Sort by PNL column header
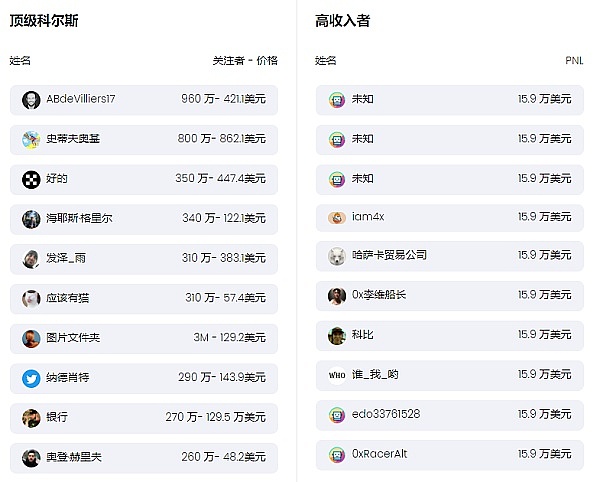 tap(574, 61)
